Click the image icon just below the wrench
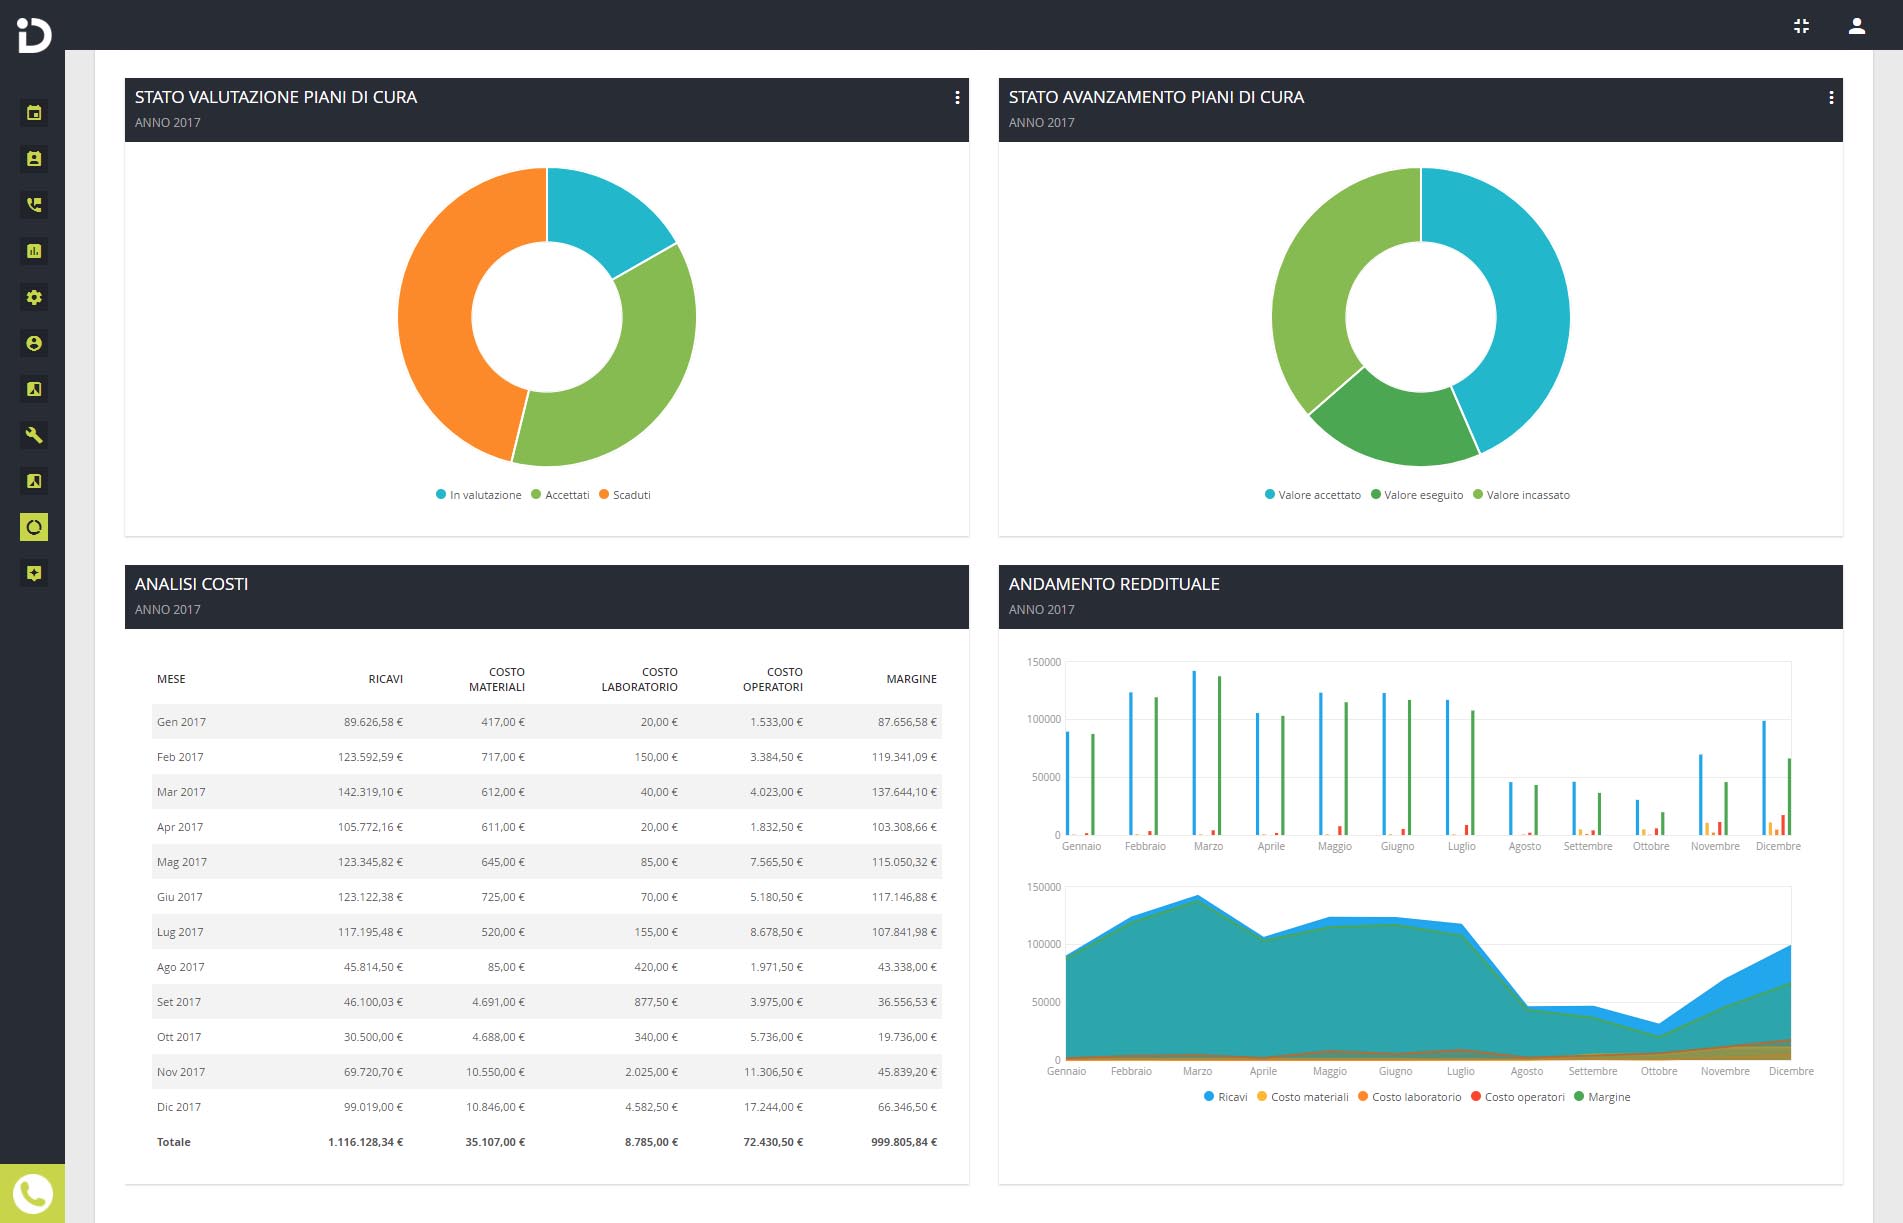 34,481
